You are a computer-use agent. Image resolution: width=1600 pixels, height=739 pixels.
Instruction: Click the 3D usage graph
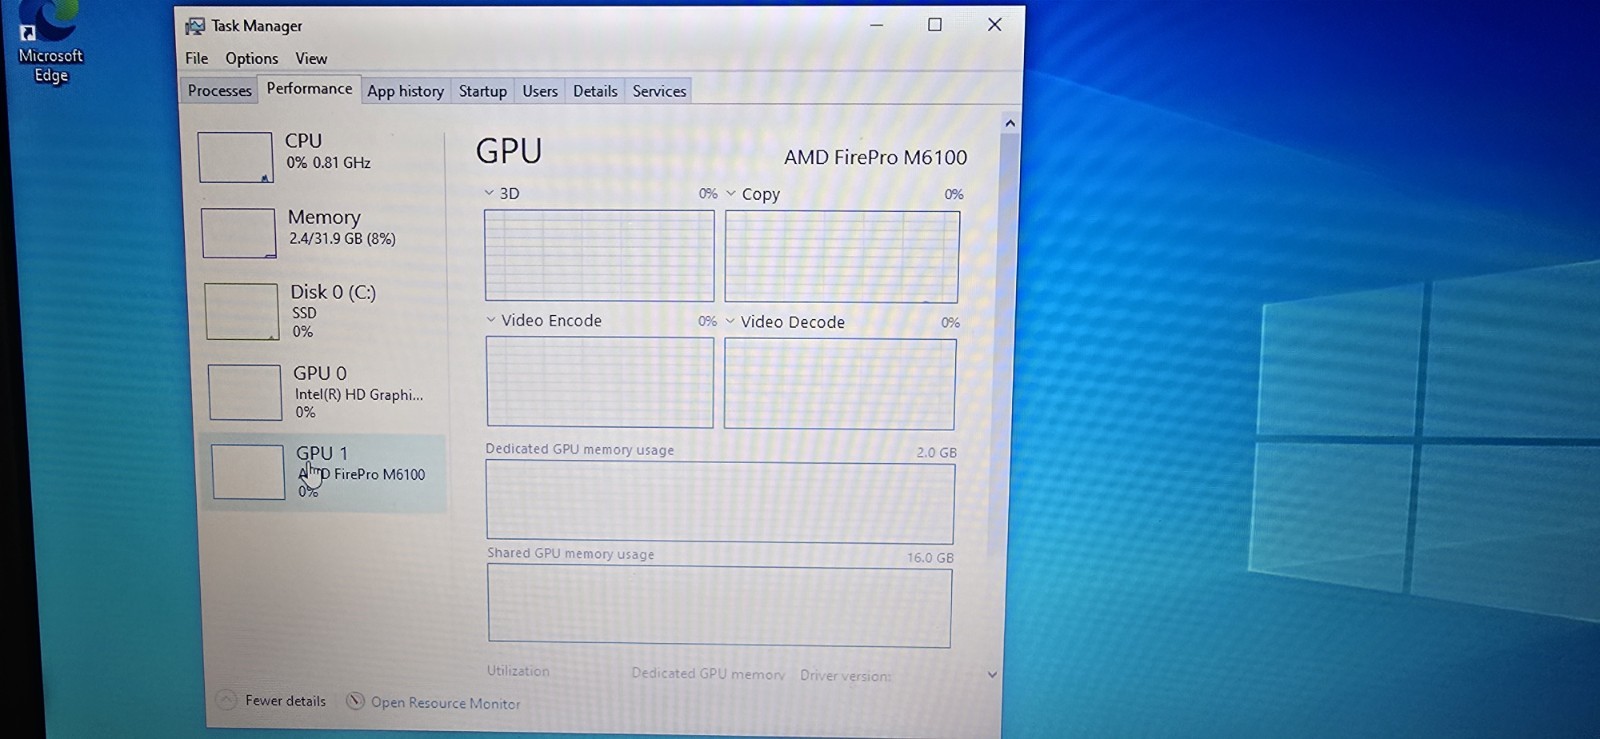tap(599, 255)
